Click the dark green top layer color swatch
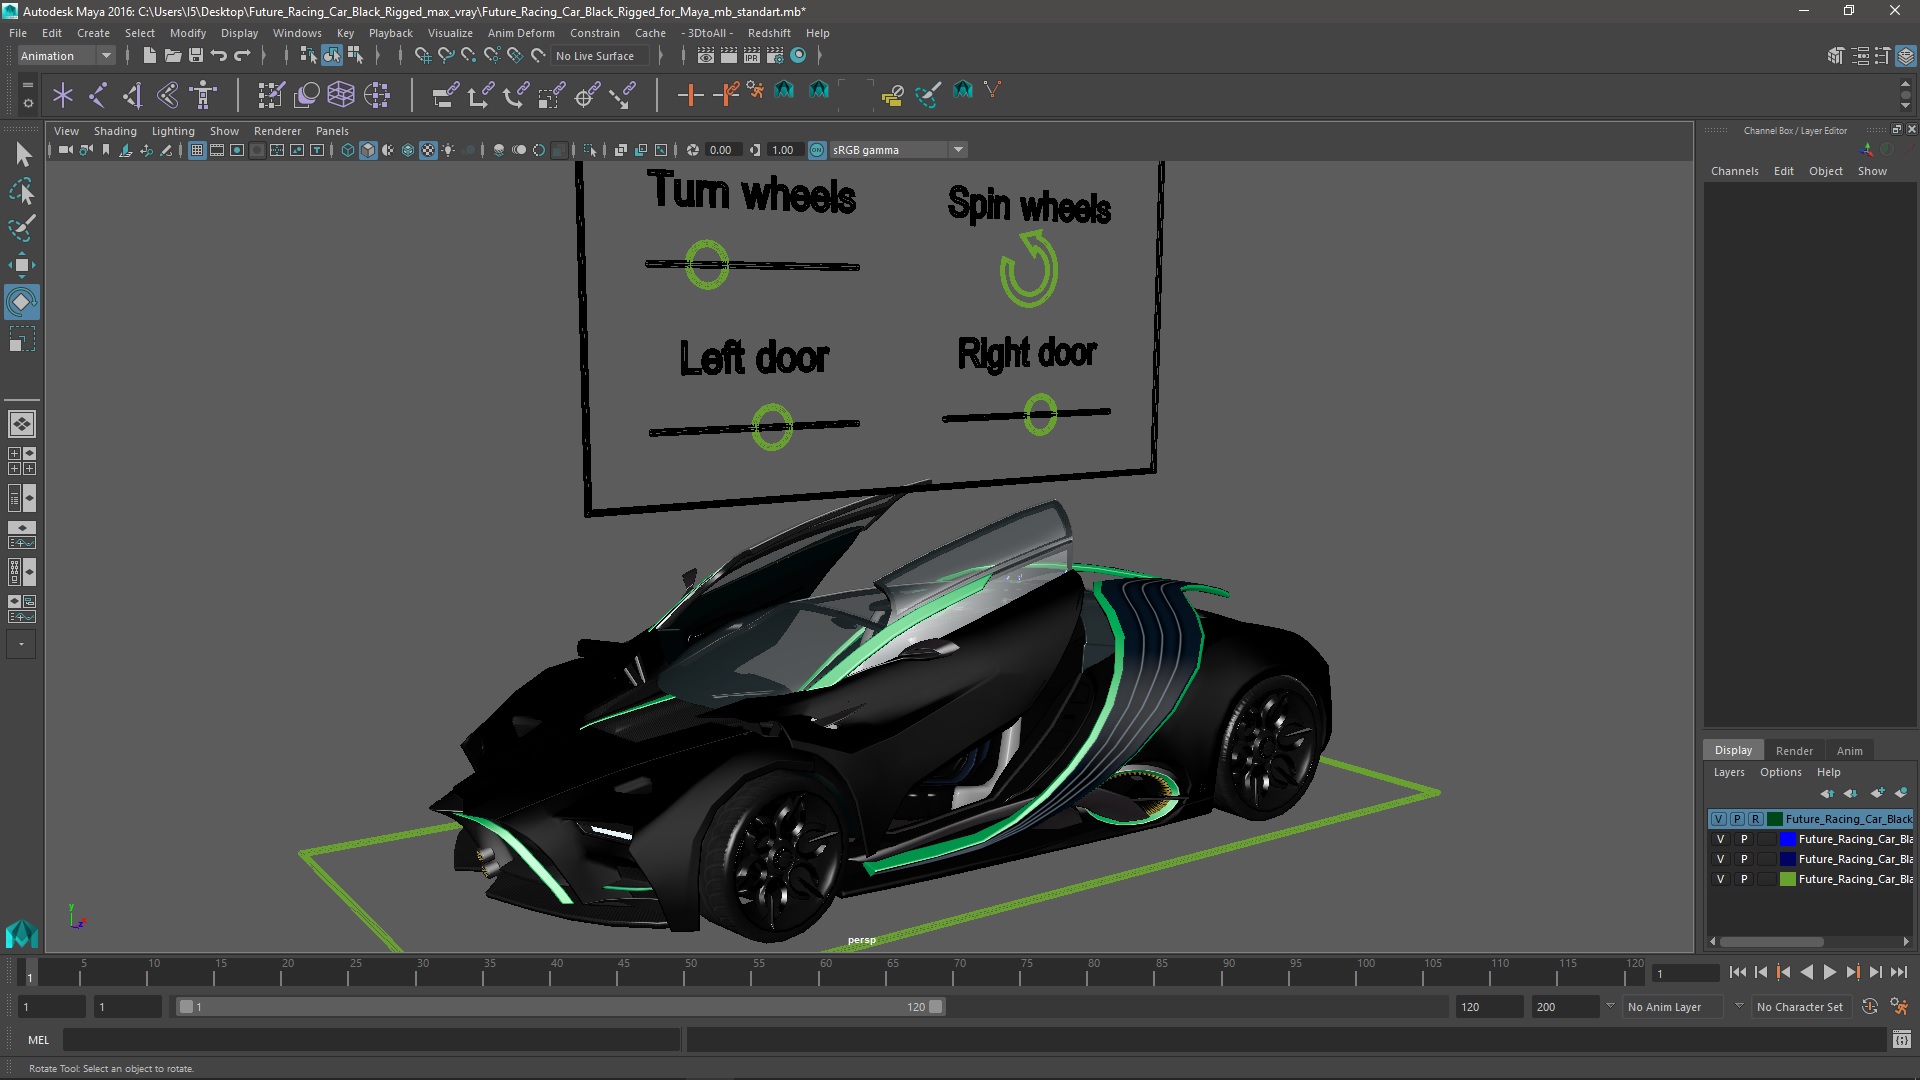The height and width of the screenshot is (1080, 1920). [1775, 819]
